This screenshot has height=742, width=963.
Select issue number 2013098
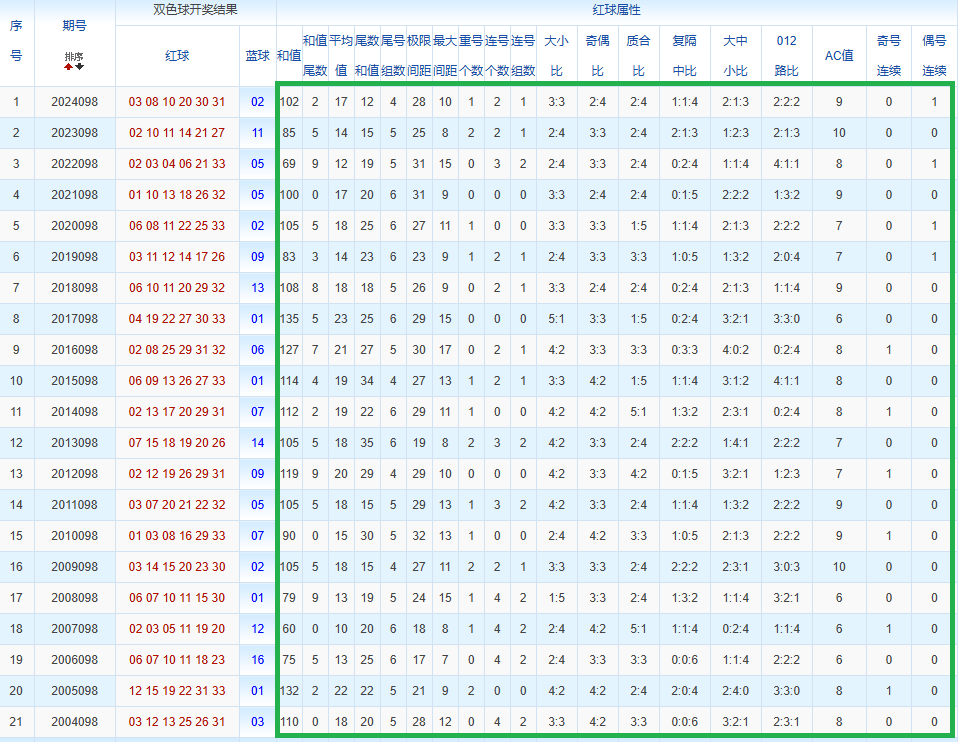pos(74,443)
